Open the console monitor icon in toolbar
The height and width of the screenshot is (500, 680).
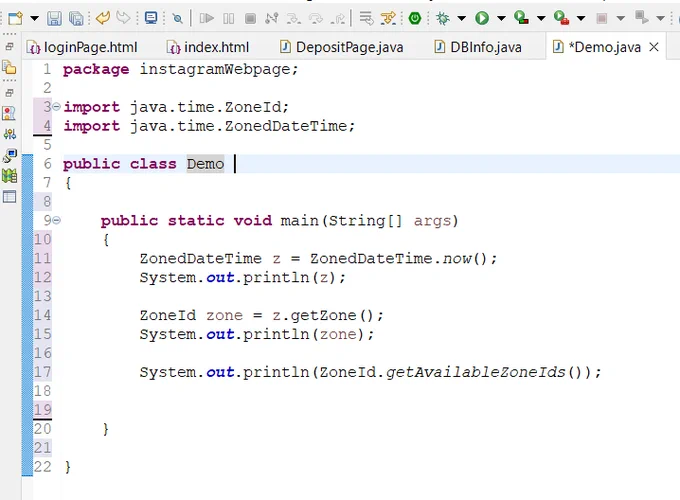pos(151,18)
